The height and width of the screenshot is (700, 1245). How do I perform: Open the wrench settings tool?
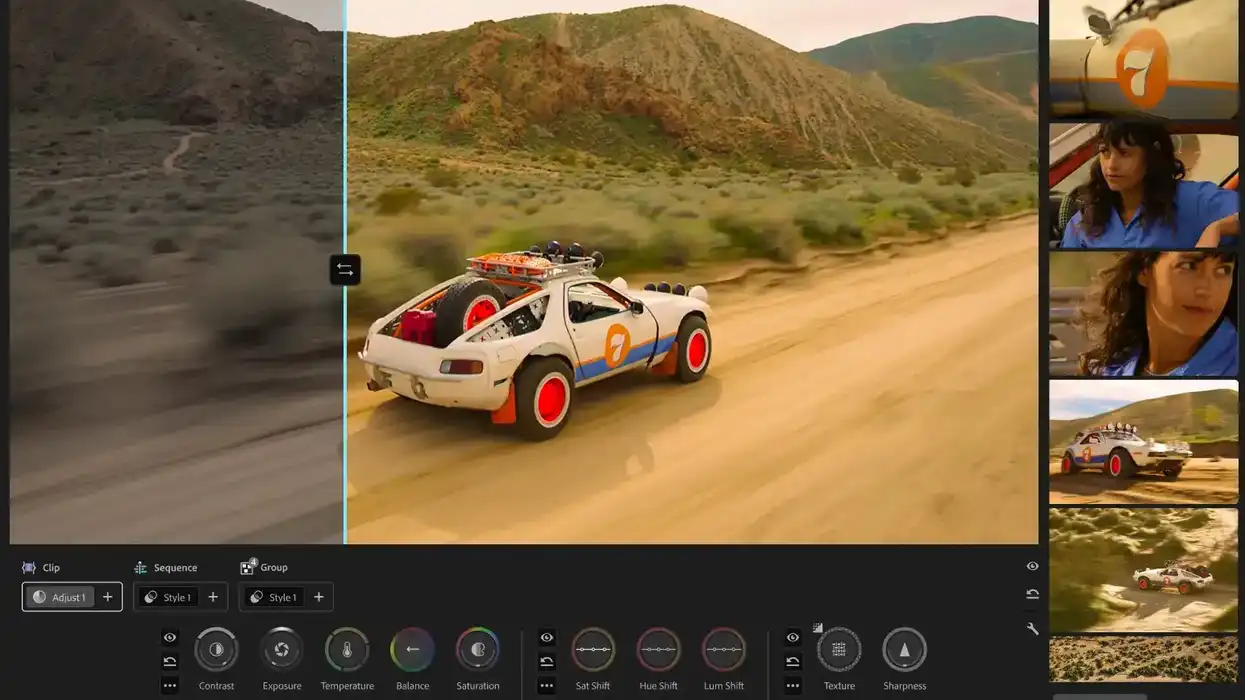(1033, 629)
